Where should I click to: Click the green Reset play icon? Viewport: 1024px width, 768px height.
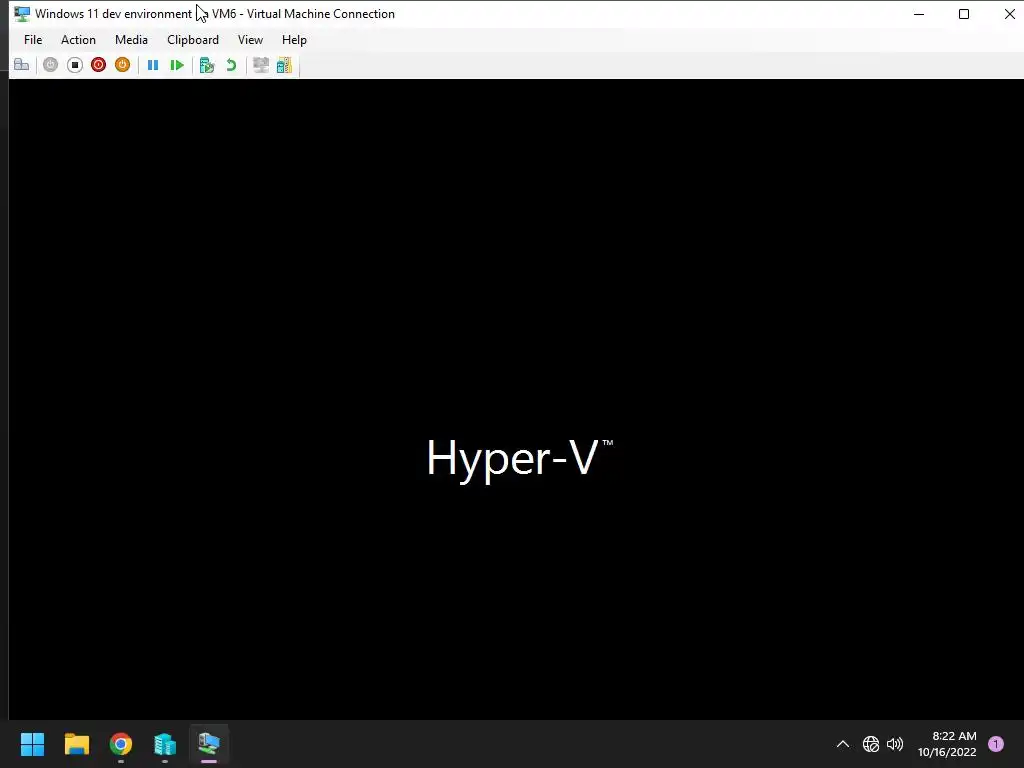pyautogui.click(x=176, y=65)
